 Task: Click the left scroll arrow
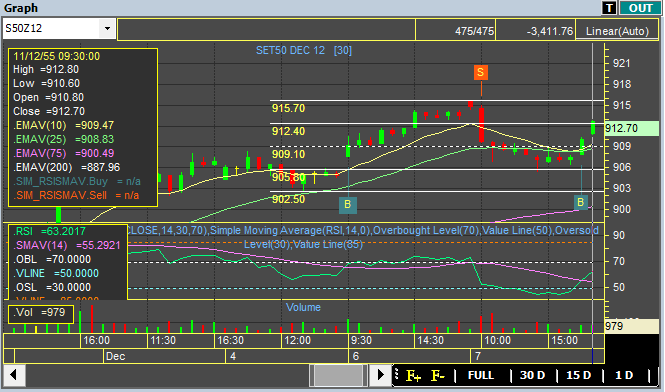click(x=14, y=375)
